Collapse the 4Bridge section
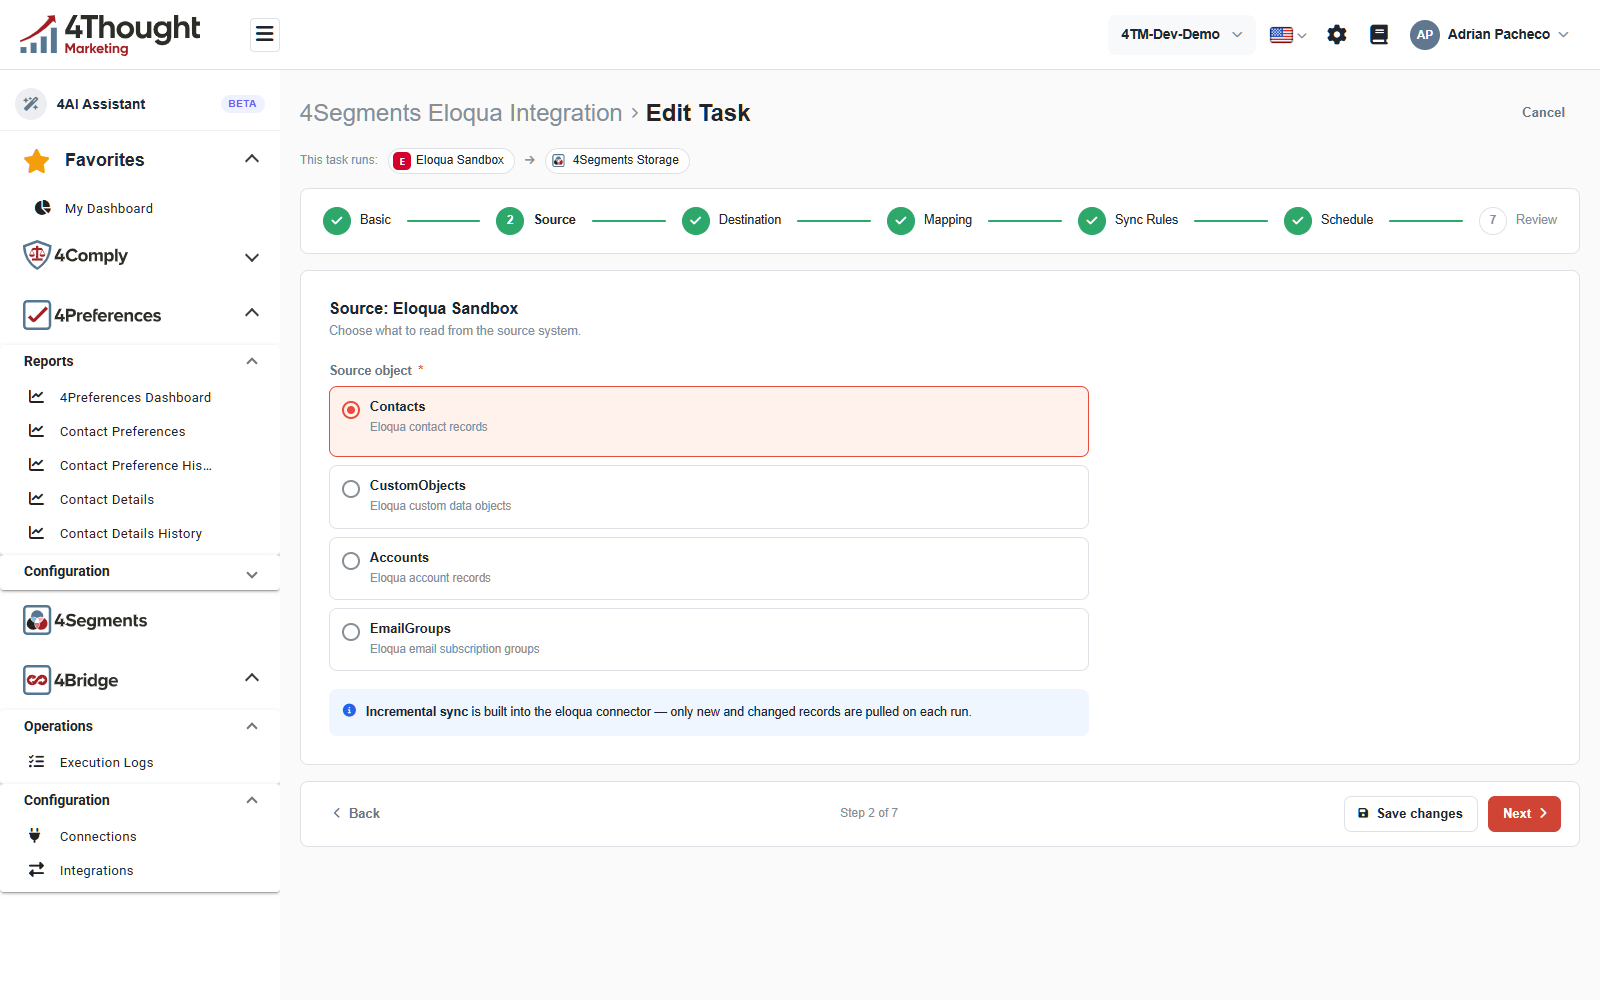Viewport: 1600px width, 1000px height. (252, 678)
